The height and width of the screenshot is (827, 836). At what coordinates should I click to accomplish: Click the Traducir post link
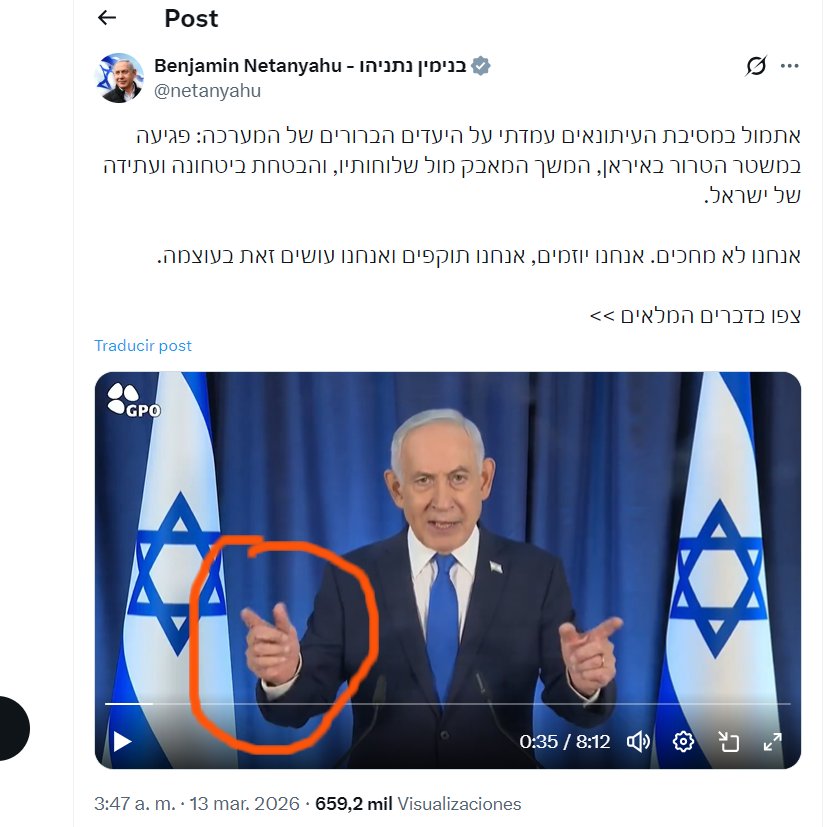click(143, 346)
